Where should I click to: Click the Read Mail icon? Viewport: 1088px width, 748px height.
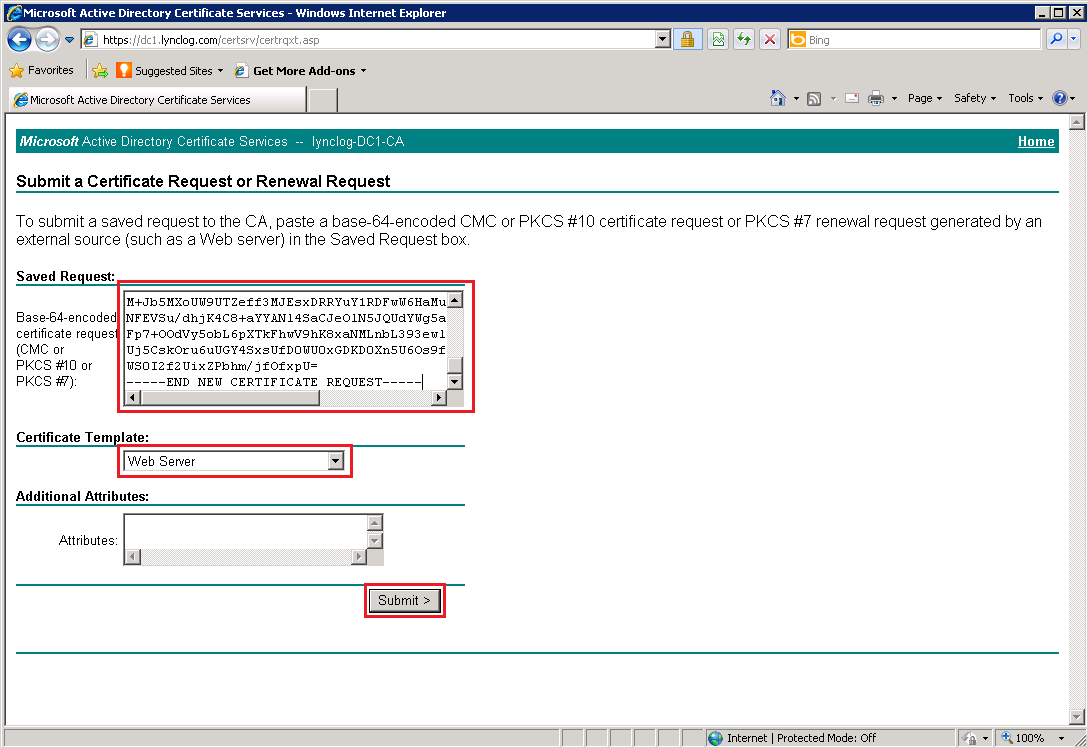[852, 99]
